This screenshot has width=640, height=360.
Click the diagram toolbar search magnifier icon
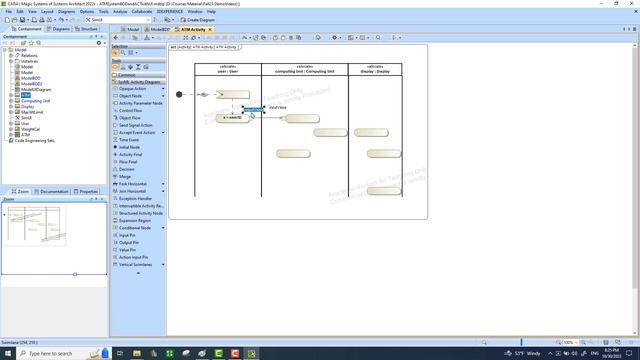click(x=378, y=38)
